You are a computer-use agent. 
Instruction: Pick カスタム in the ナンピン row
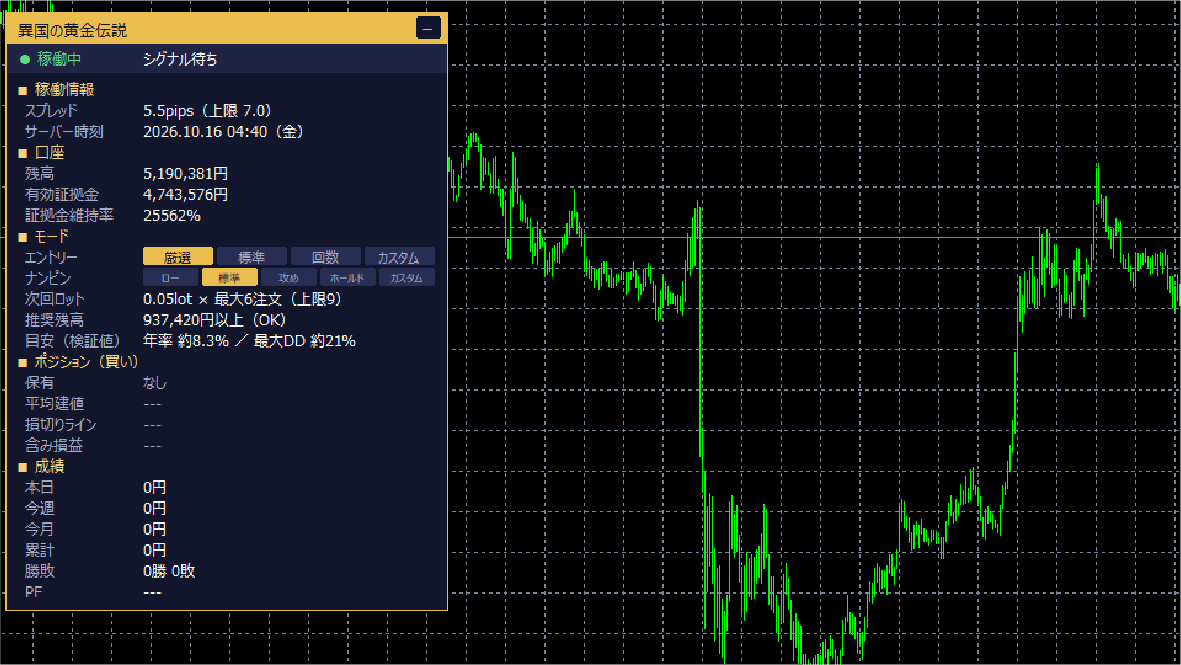coord(407,278)
